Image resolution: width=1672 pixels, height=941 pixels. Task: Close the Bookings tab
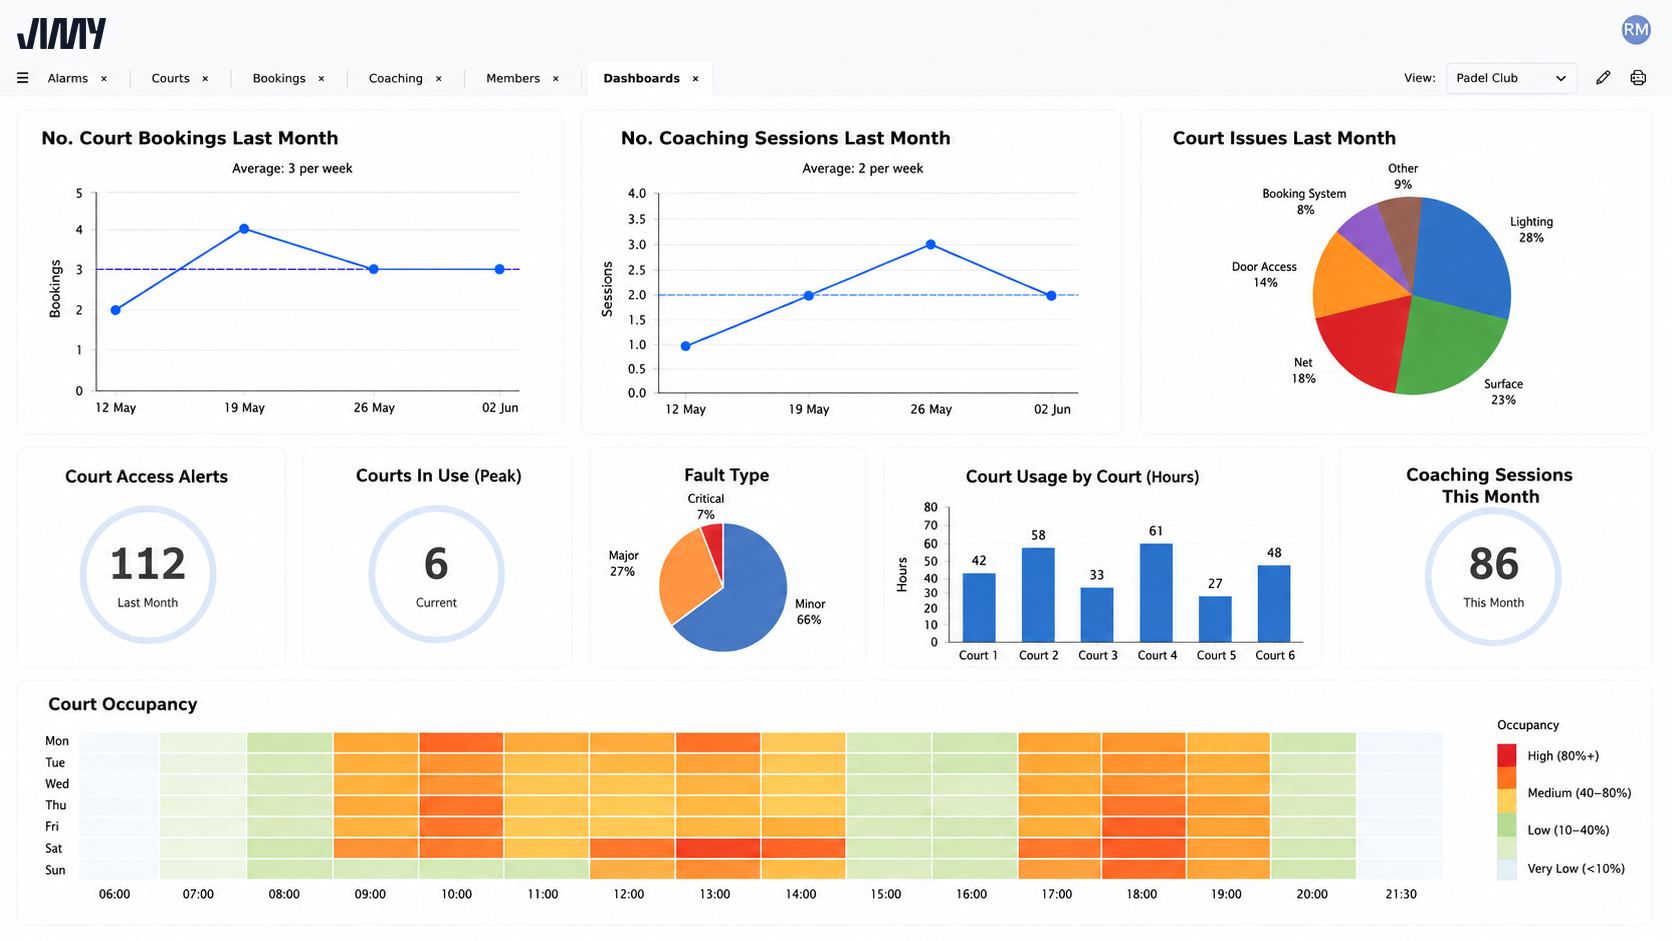(321, 79)
